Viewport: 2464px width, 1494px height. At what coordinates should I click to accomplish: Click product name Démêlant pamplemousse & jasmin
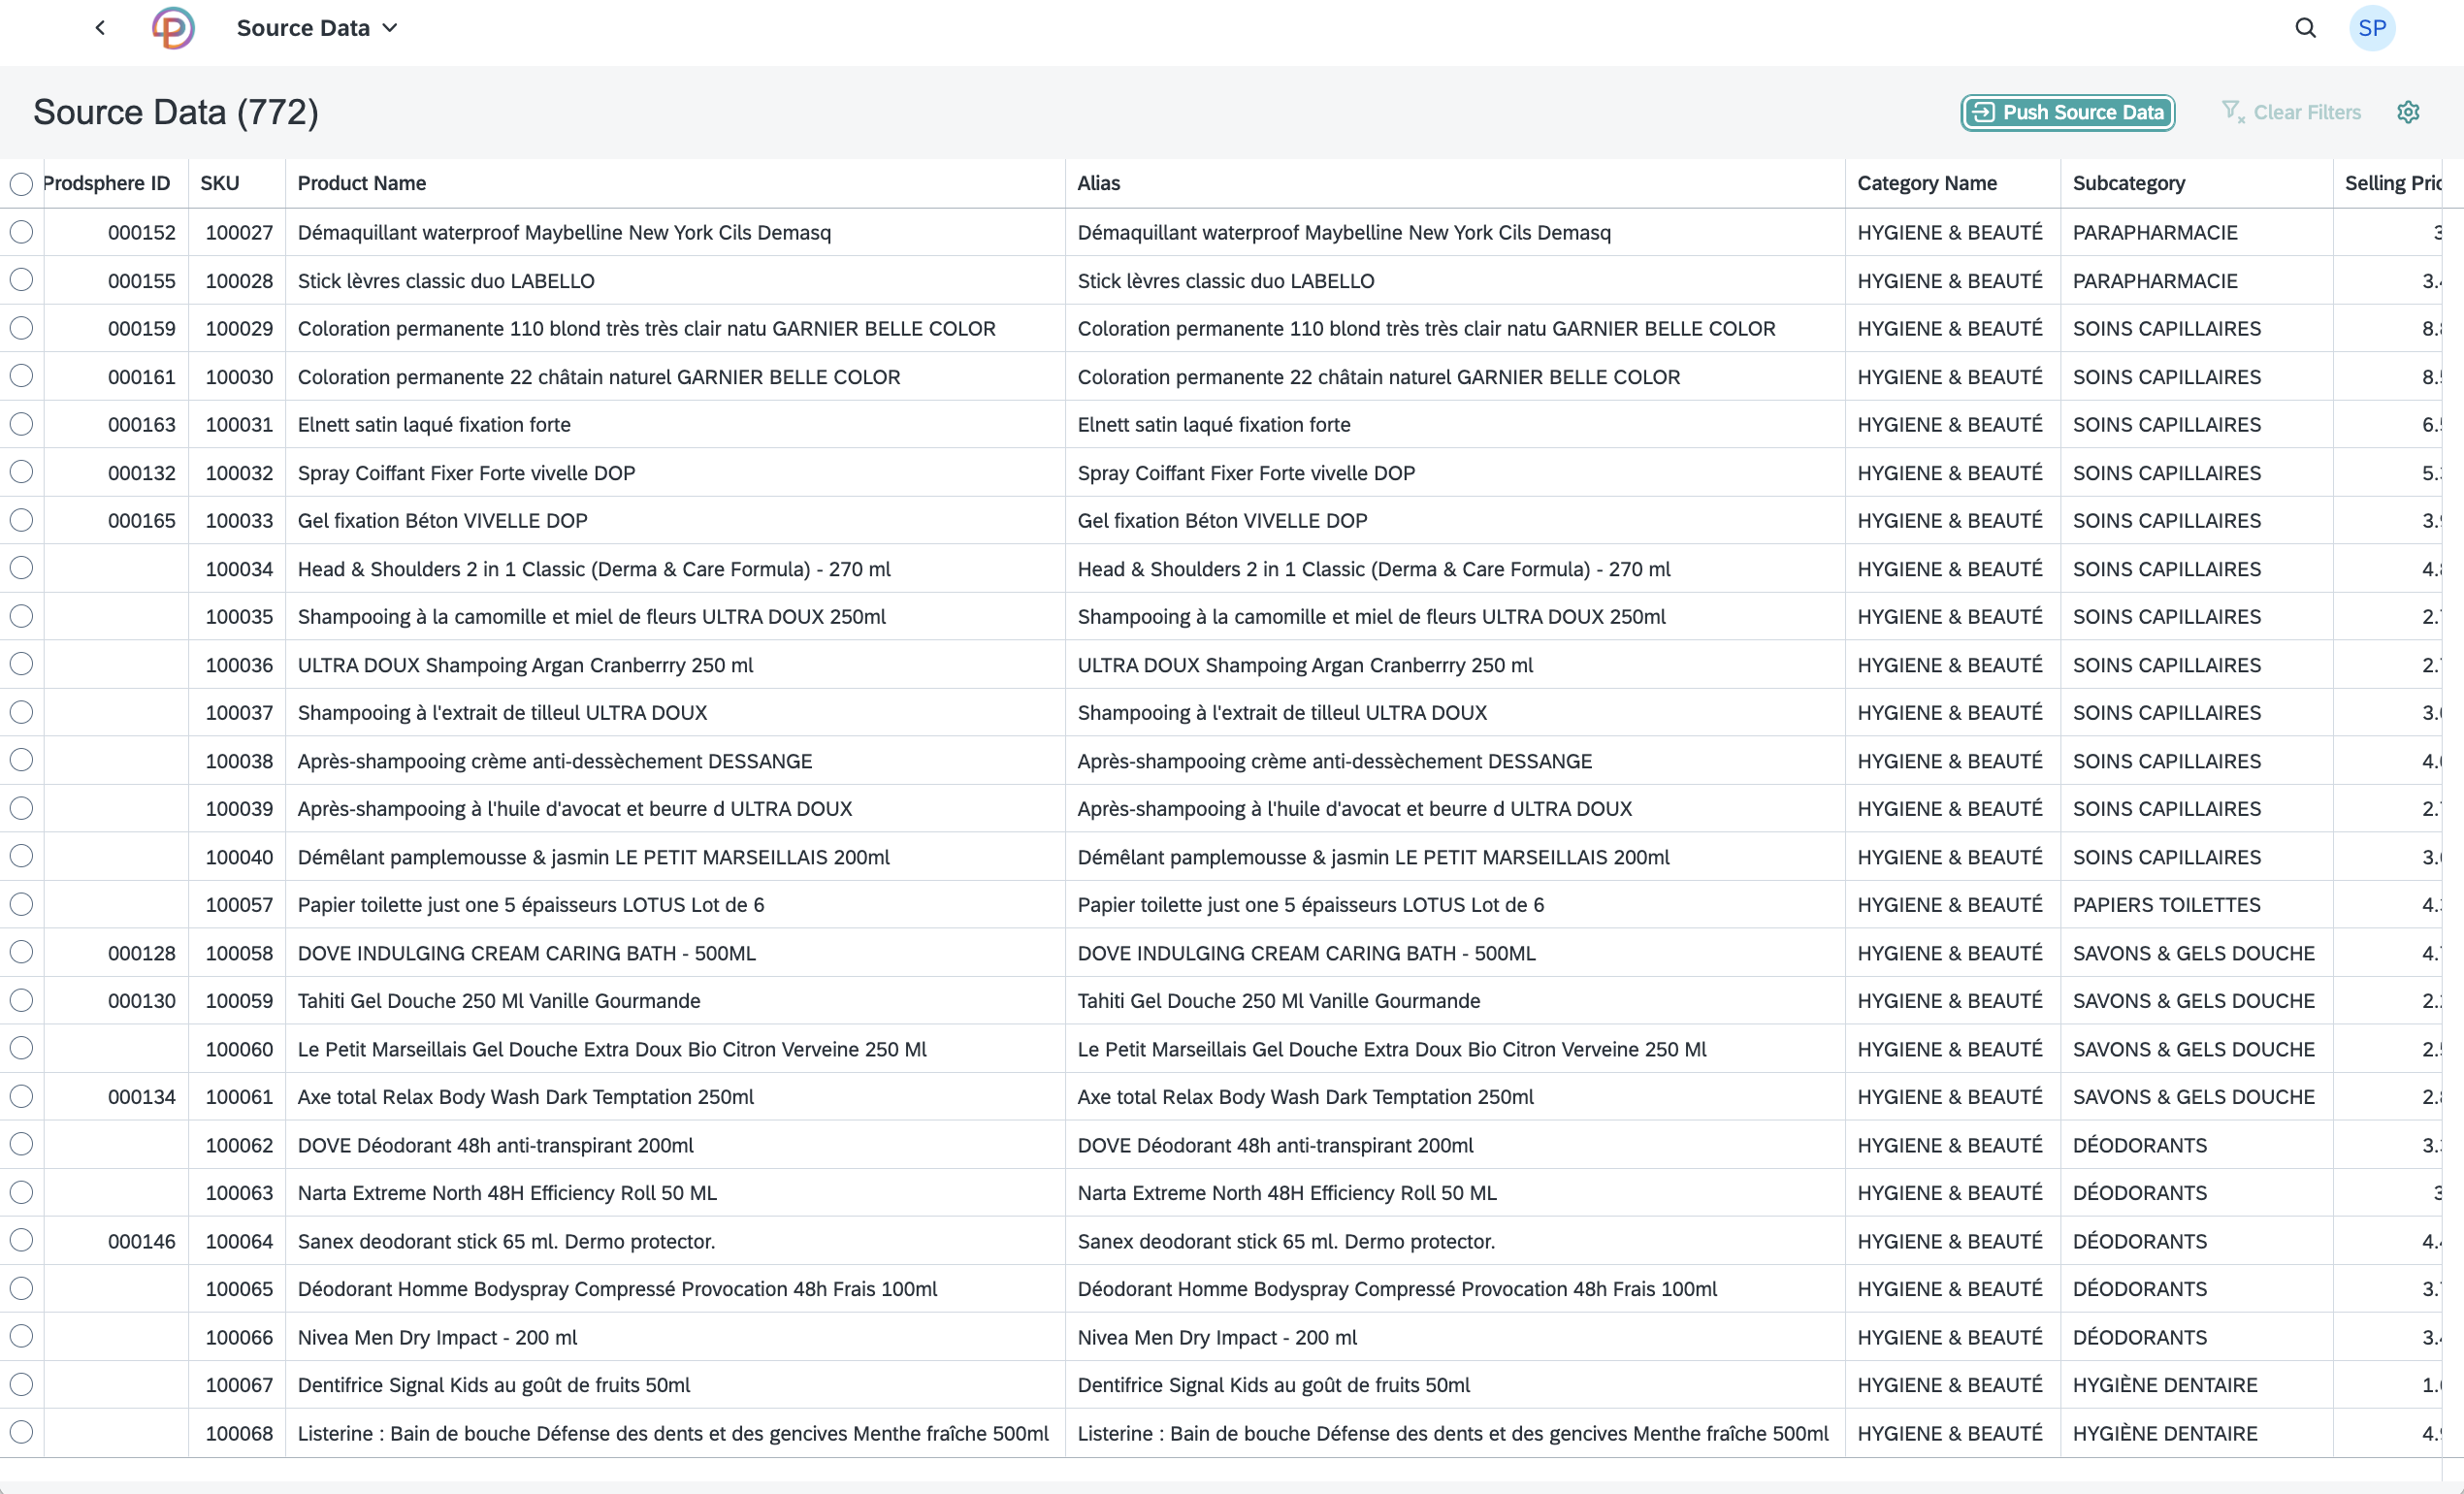pyautogui.click(x=593, y=857)
